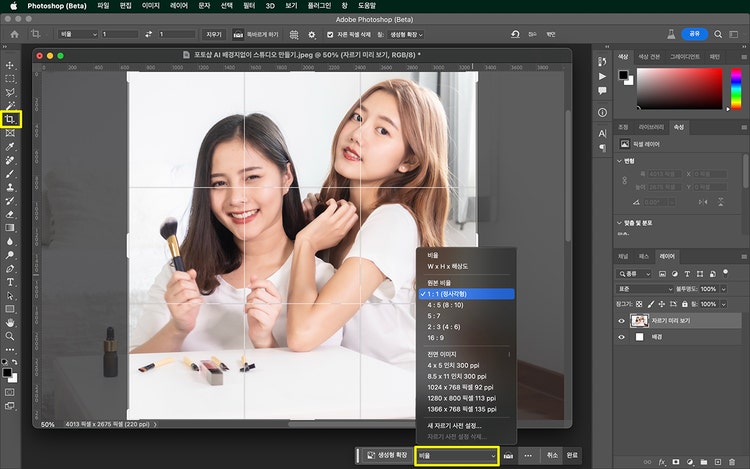Choose the 16 : 9 ratio option

click(438, 337)
